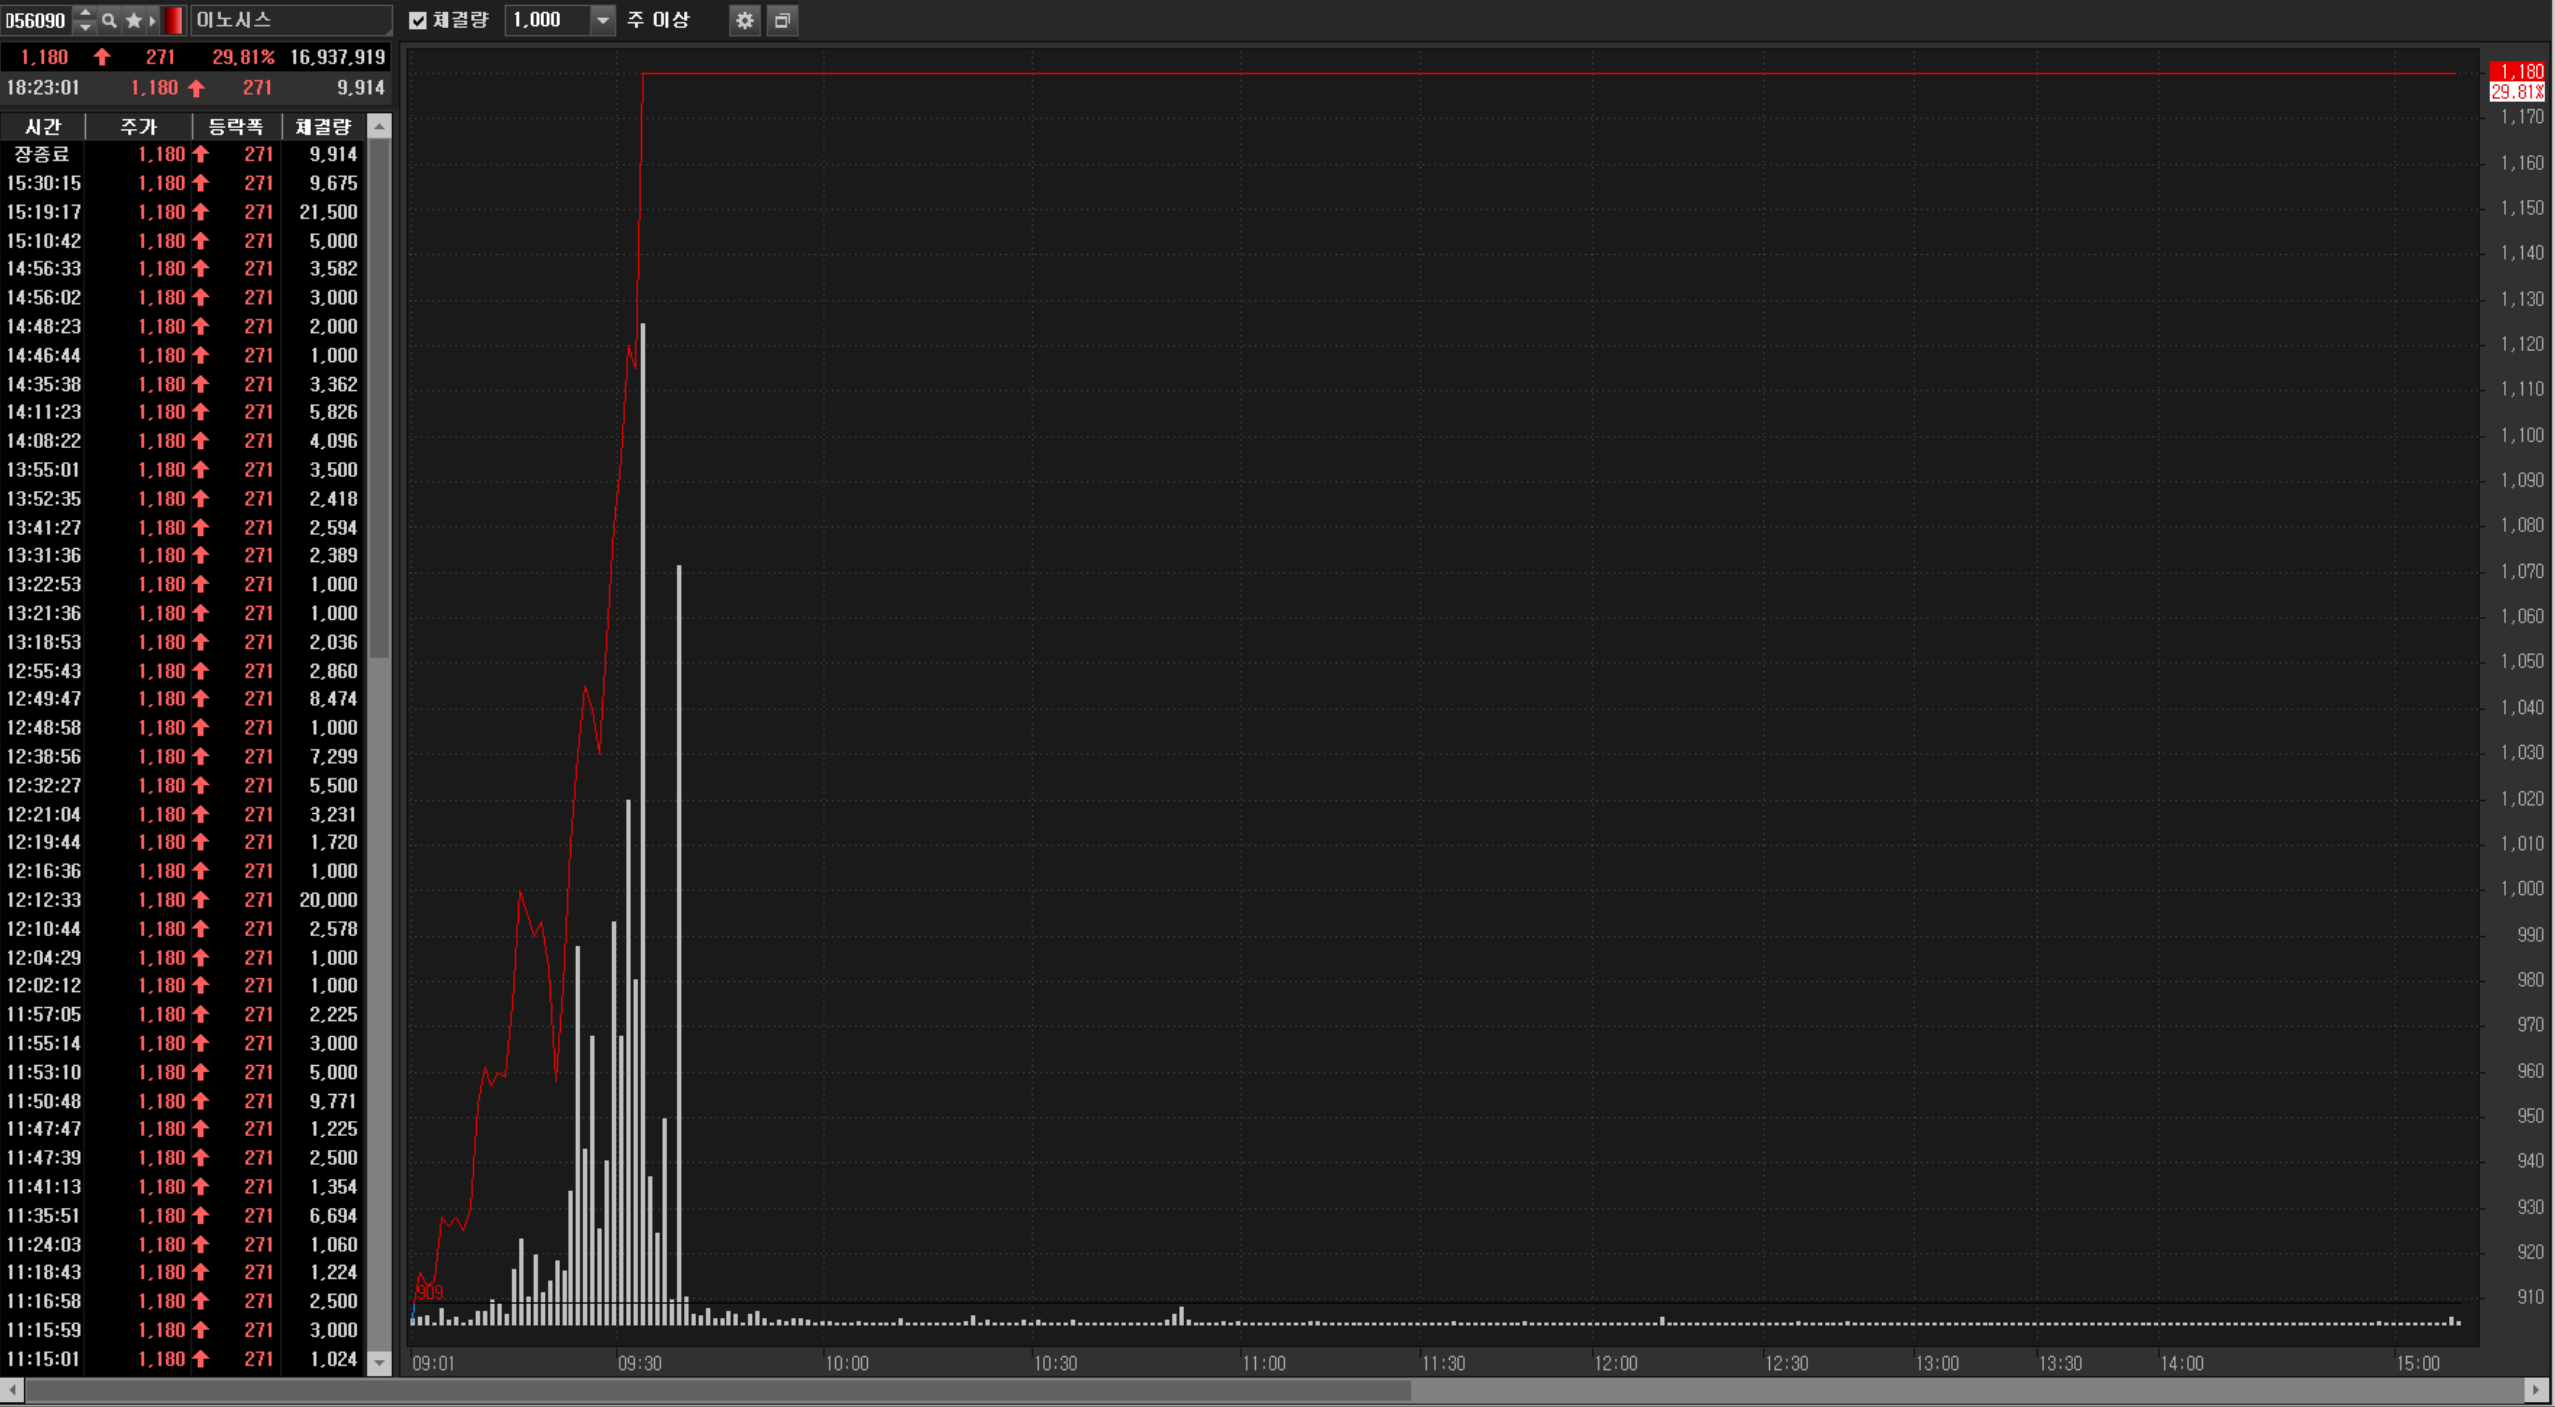This screenshot has height=1407, width=2555.
Task: Click the detach window icon beside gear
Action: pos(782,20)
